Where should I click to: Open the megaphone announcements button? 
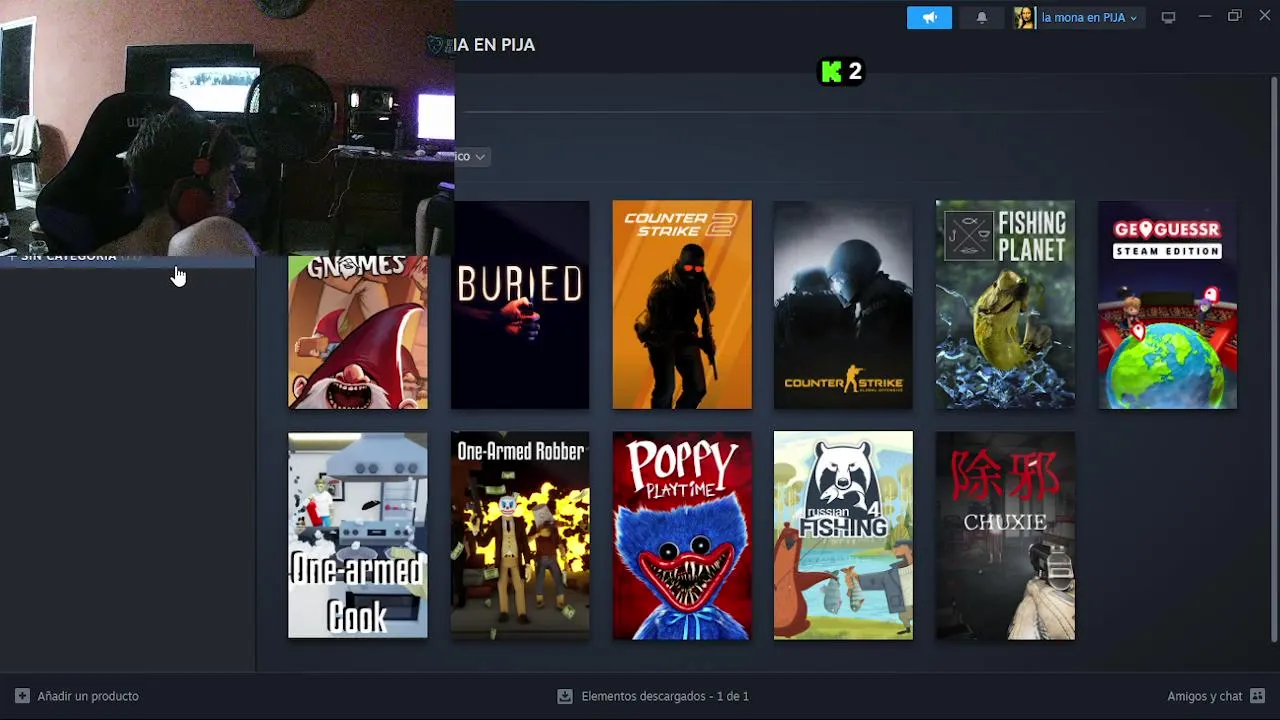tap(929, 17)
